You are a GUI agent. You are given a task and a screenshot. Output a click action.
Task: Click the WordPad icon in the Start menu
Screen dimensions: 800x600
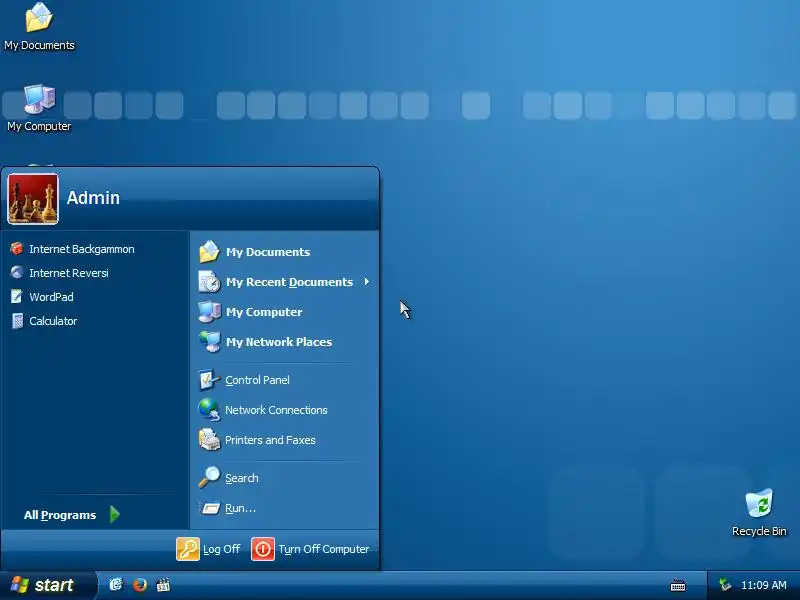pos(17,296)
